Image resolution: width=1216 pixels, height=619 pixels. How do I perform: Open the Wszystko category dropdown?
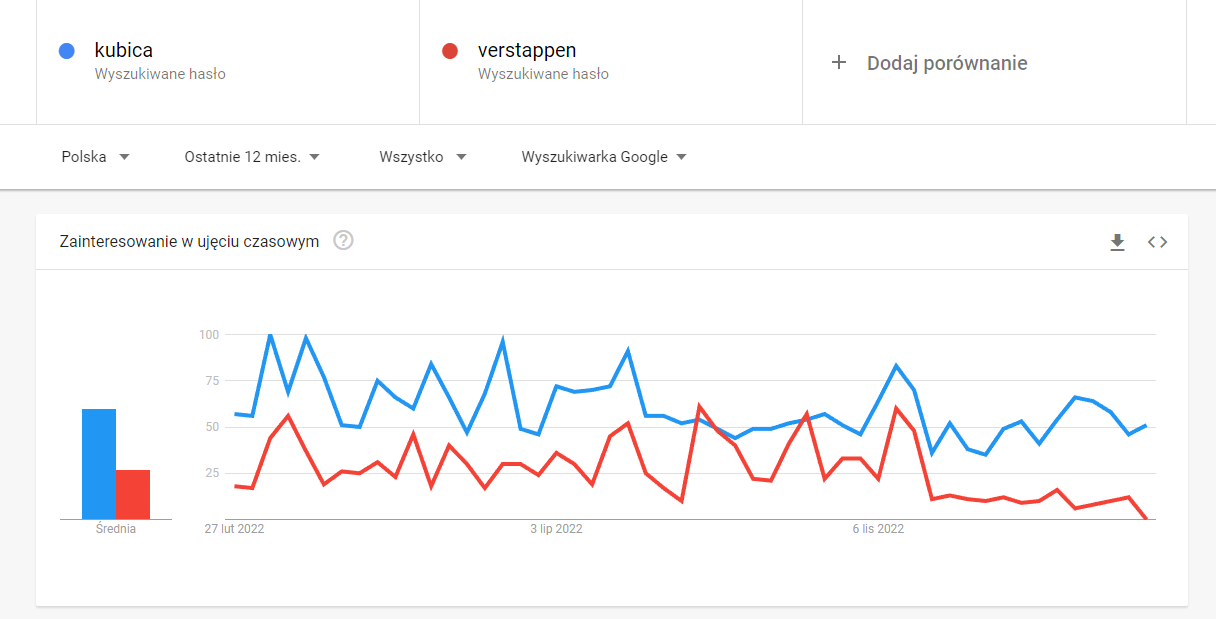(423, 157)
